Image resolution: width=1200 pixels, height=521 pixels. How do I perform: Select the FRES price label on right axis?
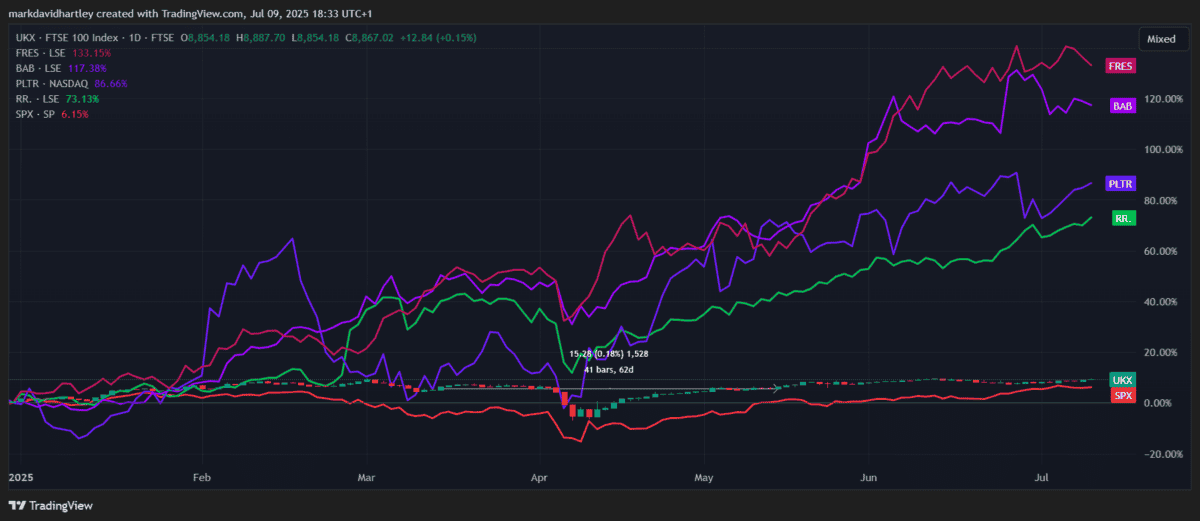click(1119, 66)
